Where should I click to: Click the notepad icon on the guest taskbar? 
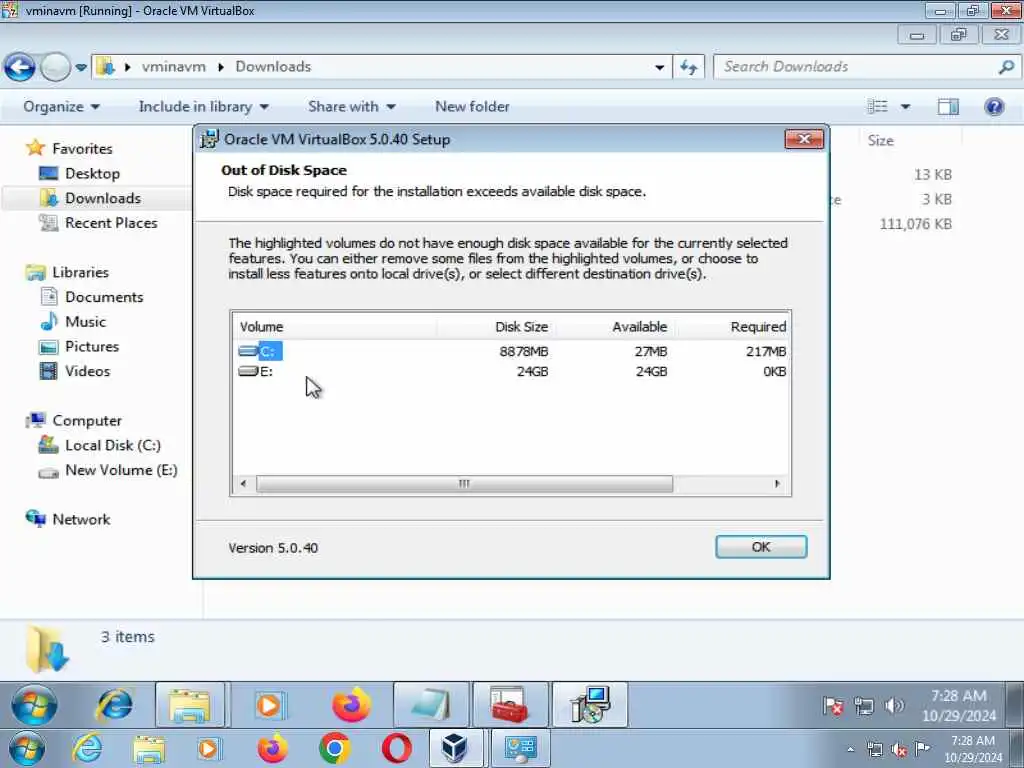(x=431, y=705)
